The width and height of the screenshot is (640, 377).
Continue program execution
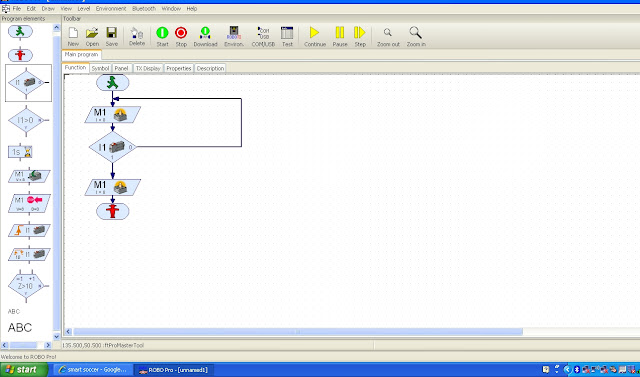click(315, 36)
